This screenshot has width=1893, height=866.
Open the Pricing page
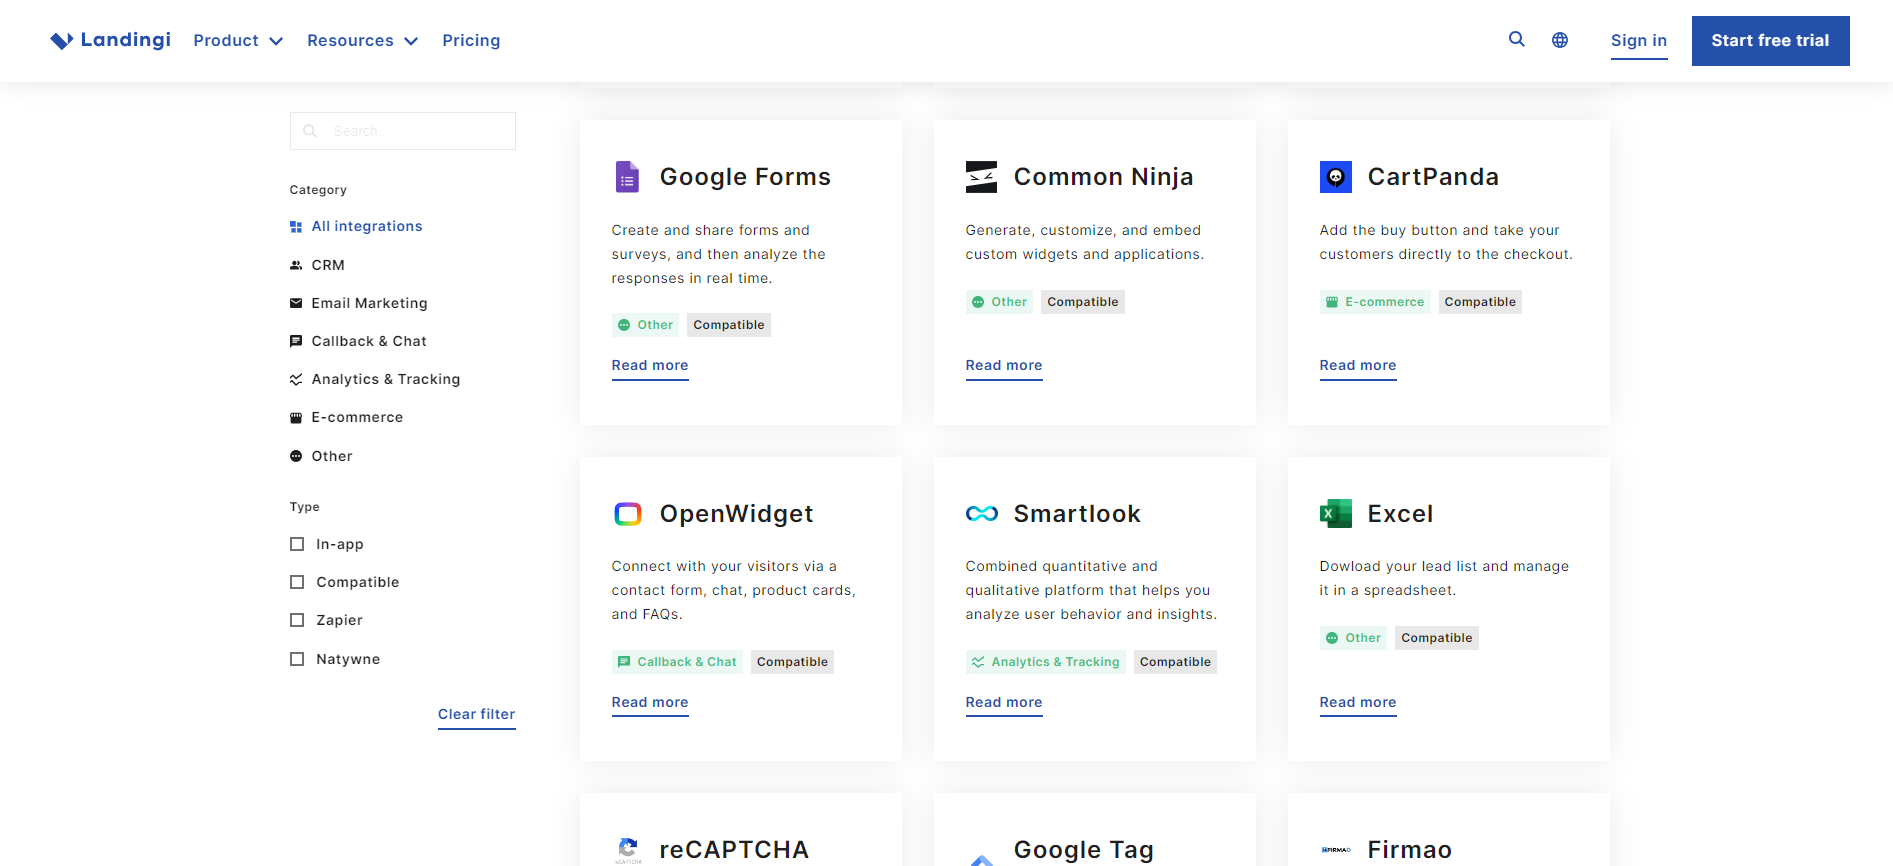pyautogui.click(x=471, y=41)
